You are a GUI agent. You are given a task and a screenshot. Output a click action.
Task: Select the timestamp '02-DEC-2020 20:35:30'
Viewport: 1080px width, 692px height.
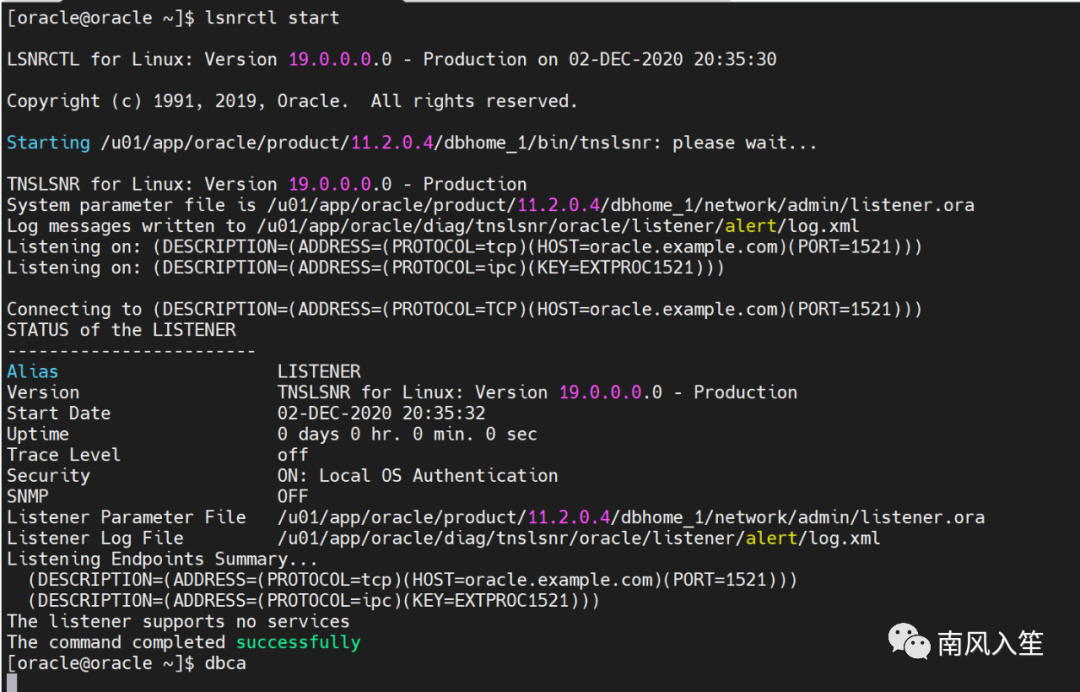coord(672,59)
